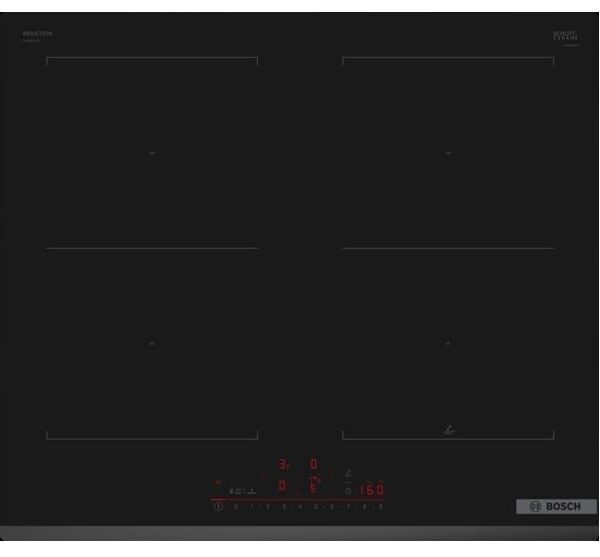
Task: Tap the red 160 timer display
Action: [372, 491]
